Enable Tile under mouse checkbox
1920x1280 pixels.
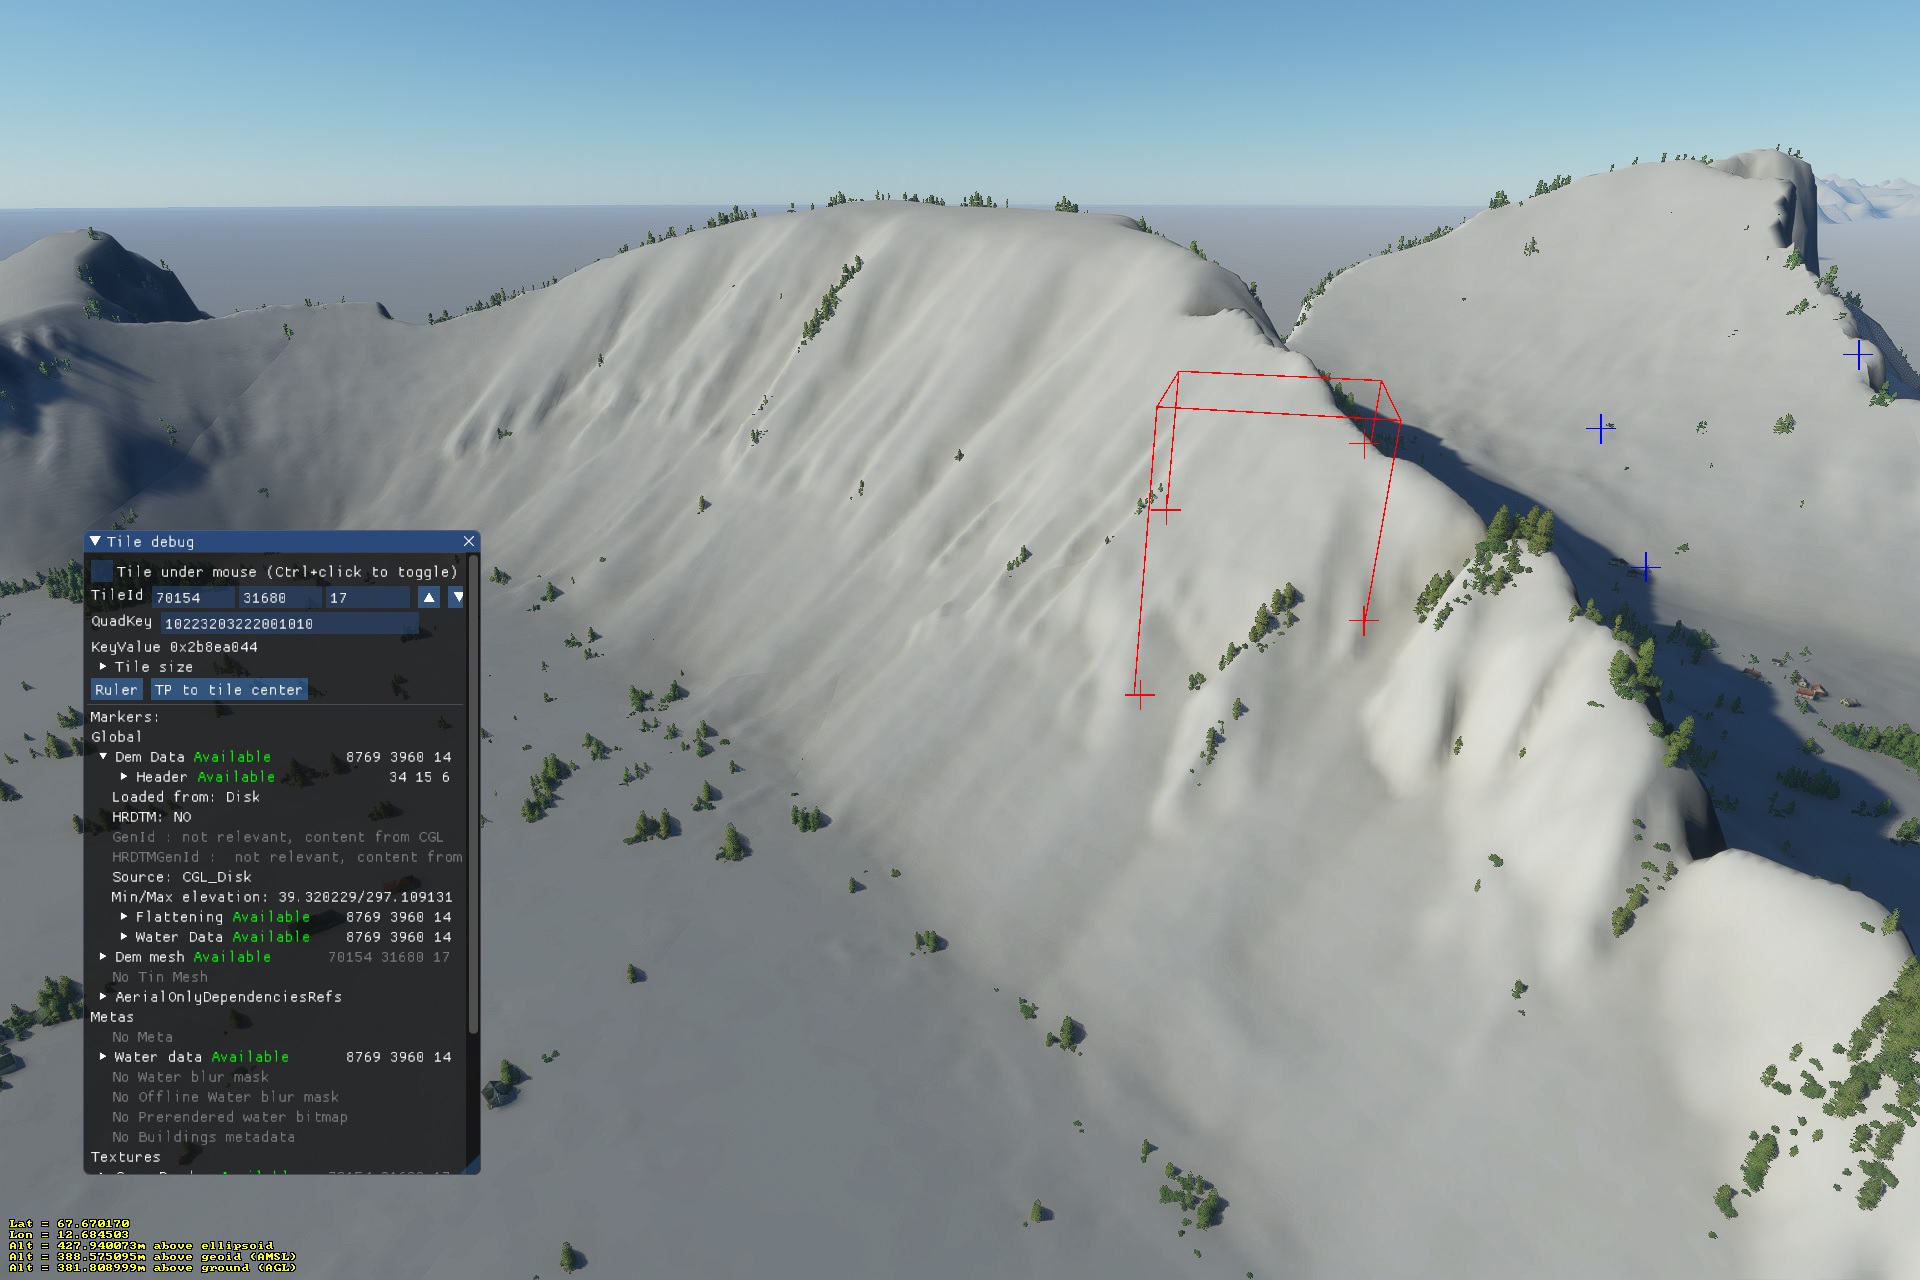[x=102, y=572]
